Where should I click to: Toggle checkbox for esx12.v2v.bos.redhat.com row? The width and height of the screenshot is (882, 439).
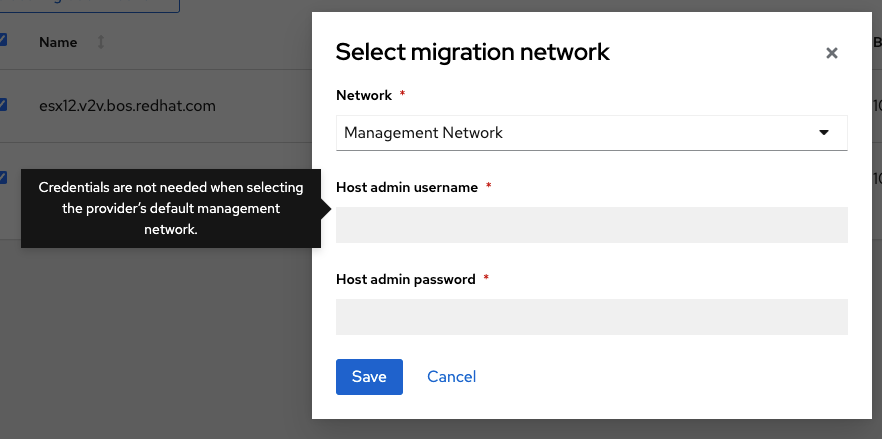tap(3, 104)
